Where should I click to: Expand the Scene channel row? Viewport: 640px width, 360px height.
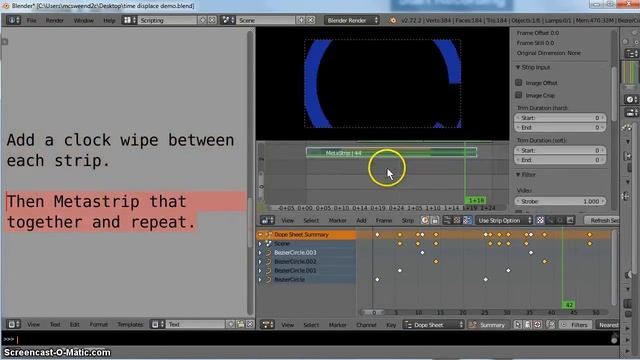point(260,244)
